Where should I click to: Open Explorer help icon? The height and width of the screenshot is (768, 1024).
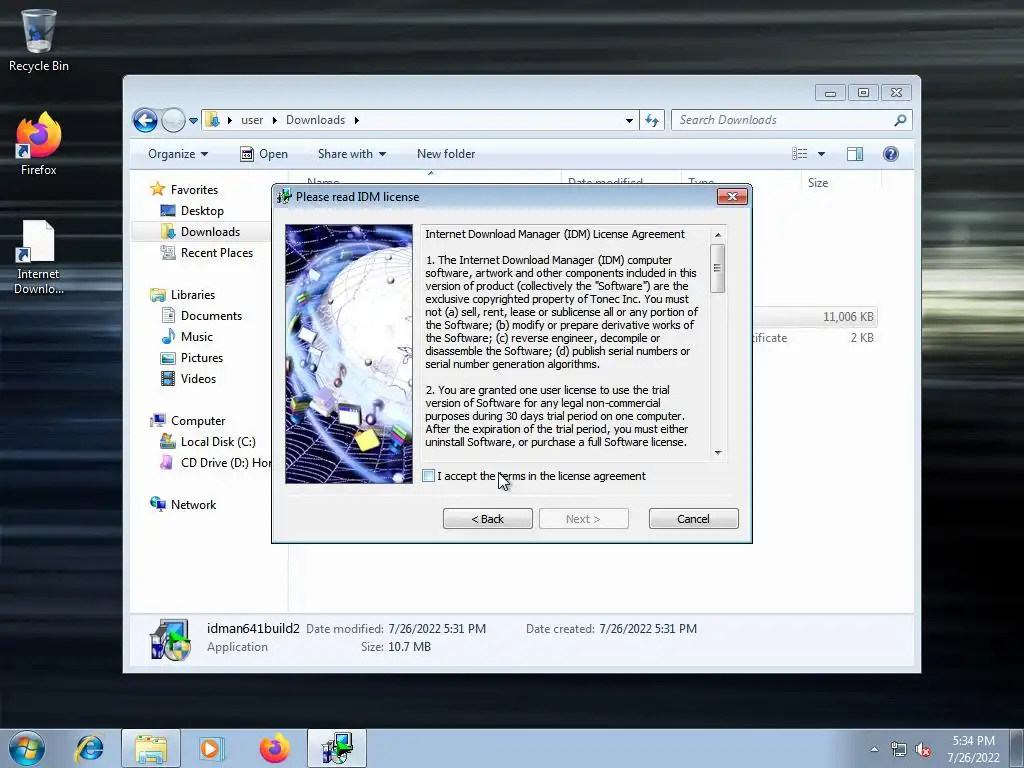tap(891, 154)
